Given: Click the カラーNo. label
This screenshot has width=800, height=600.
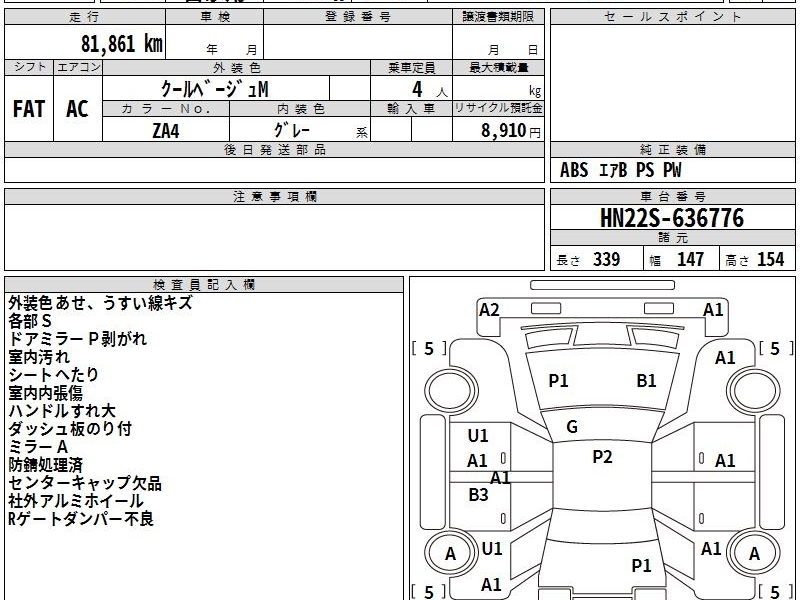Looking at the screenshot, I should click(x=166, y=109).
